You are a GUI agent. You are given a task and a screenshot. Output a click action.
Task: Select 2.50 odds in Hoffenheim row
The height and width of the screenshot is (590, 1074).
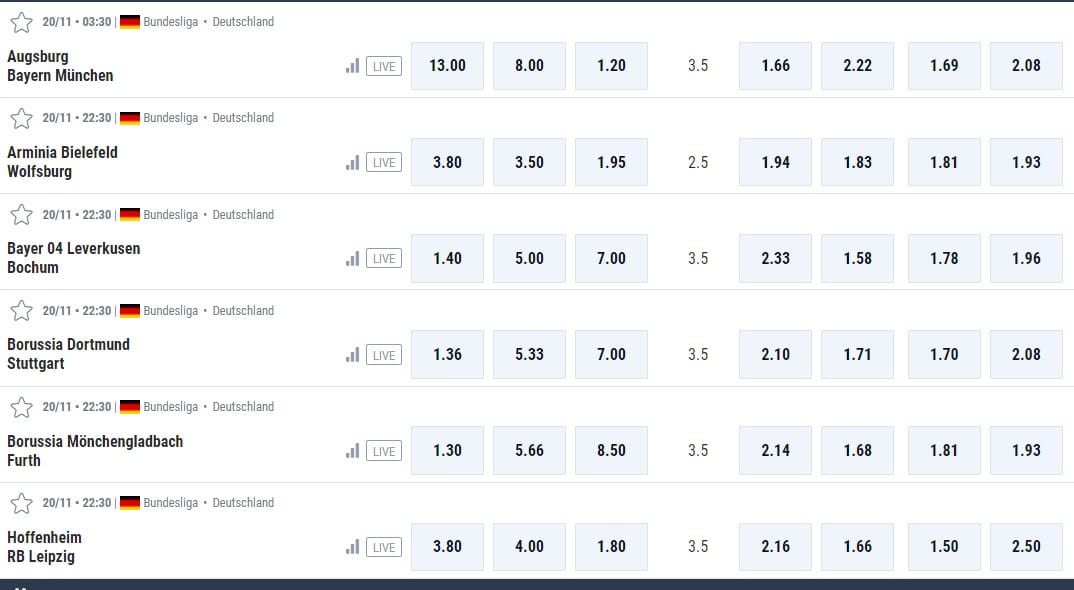coord(1026,547)
